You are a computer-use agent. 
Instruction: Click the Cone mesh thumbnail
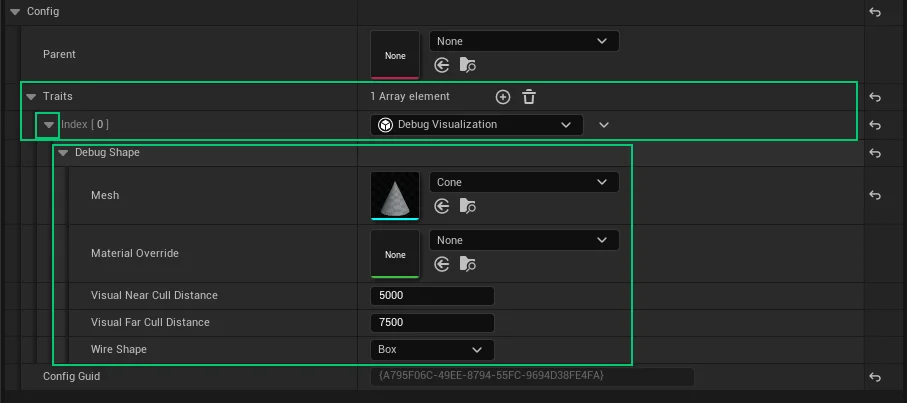(x=395, y=195)
